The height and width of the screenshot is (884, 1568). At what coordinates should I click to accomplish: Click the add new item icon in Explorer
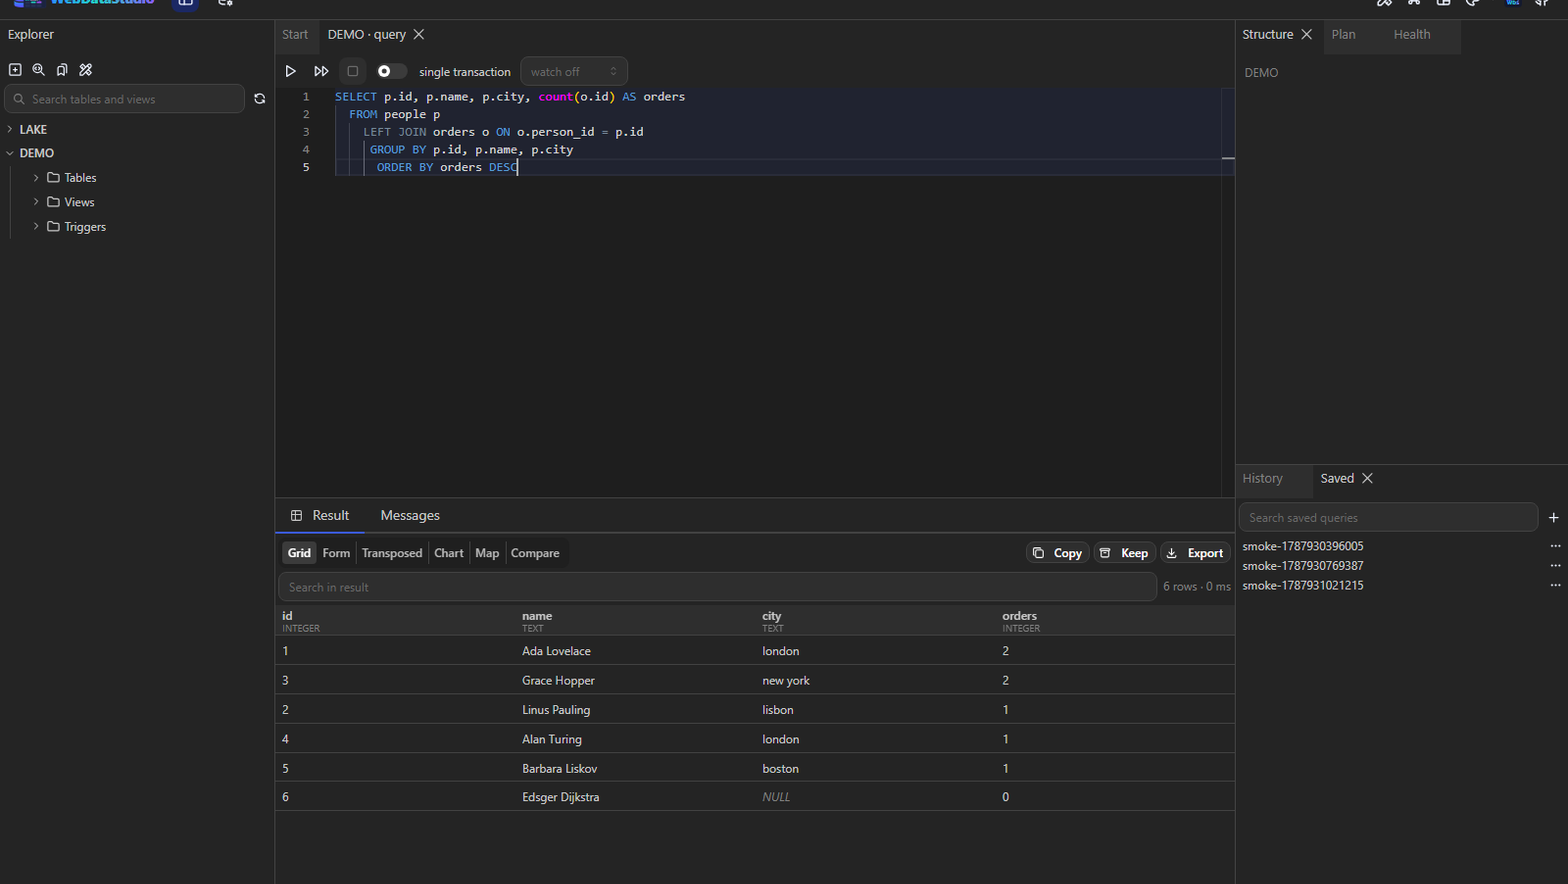[15, 70]
